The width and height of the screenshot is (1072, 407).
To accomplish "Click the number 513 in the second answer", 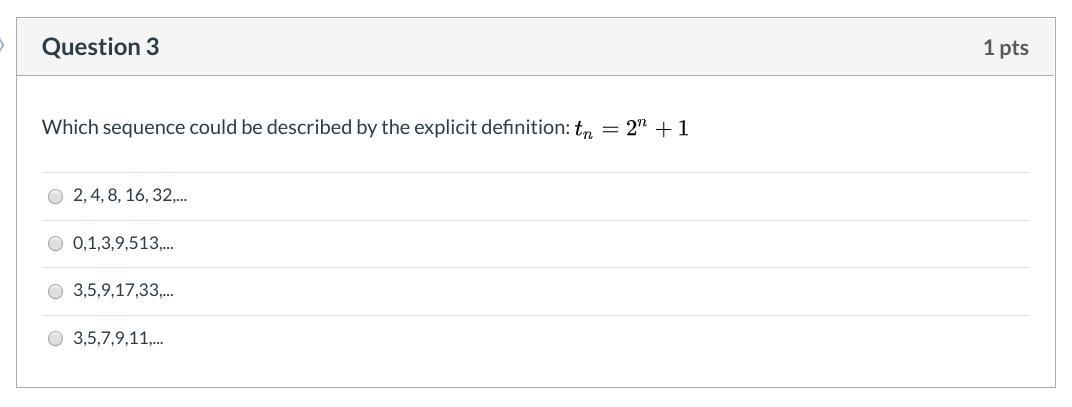I will coord(144,243).
